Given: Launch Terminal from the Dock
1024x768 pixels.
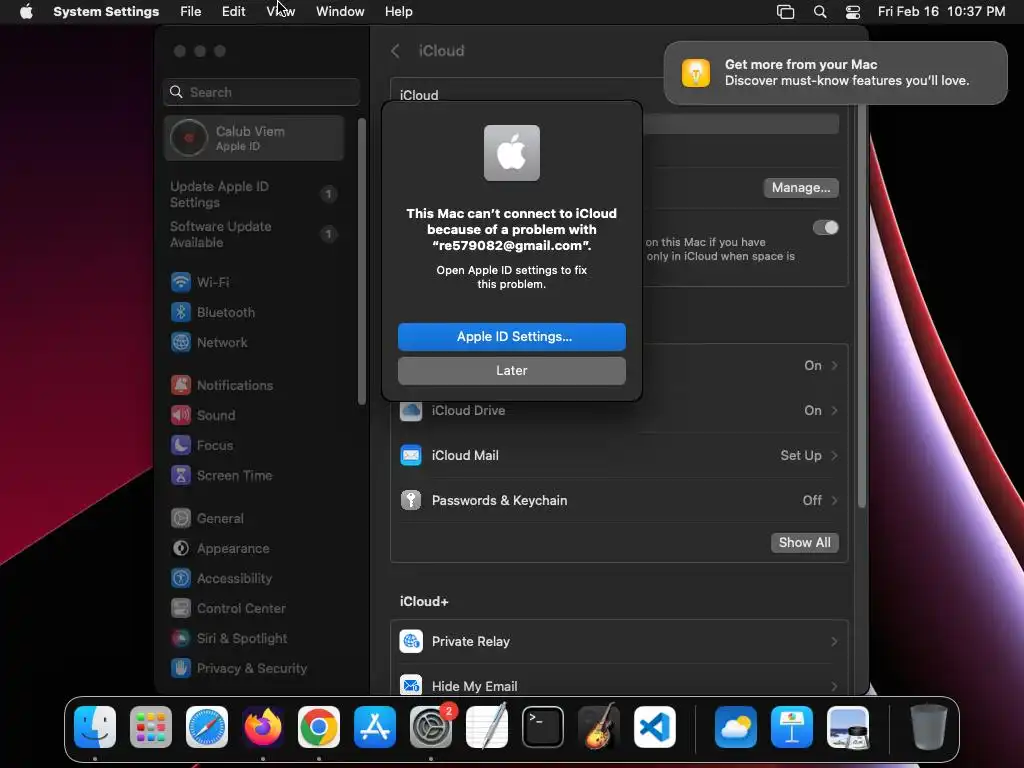Looking at the screenshot, I should (x=543, y=727).
